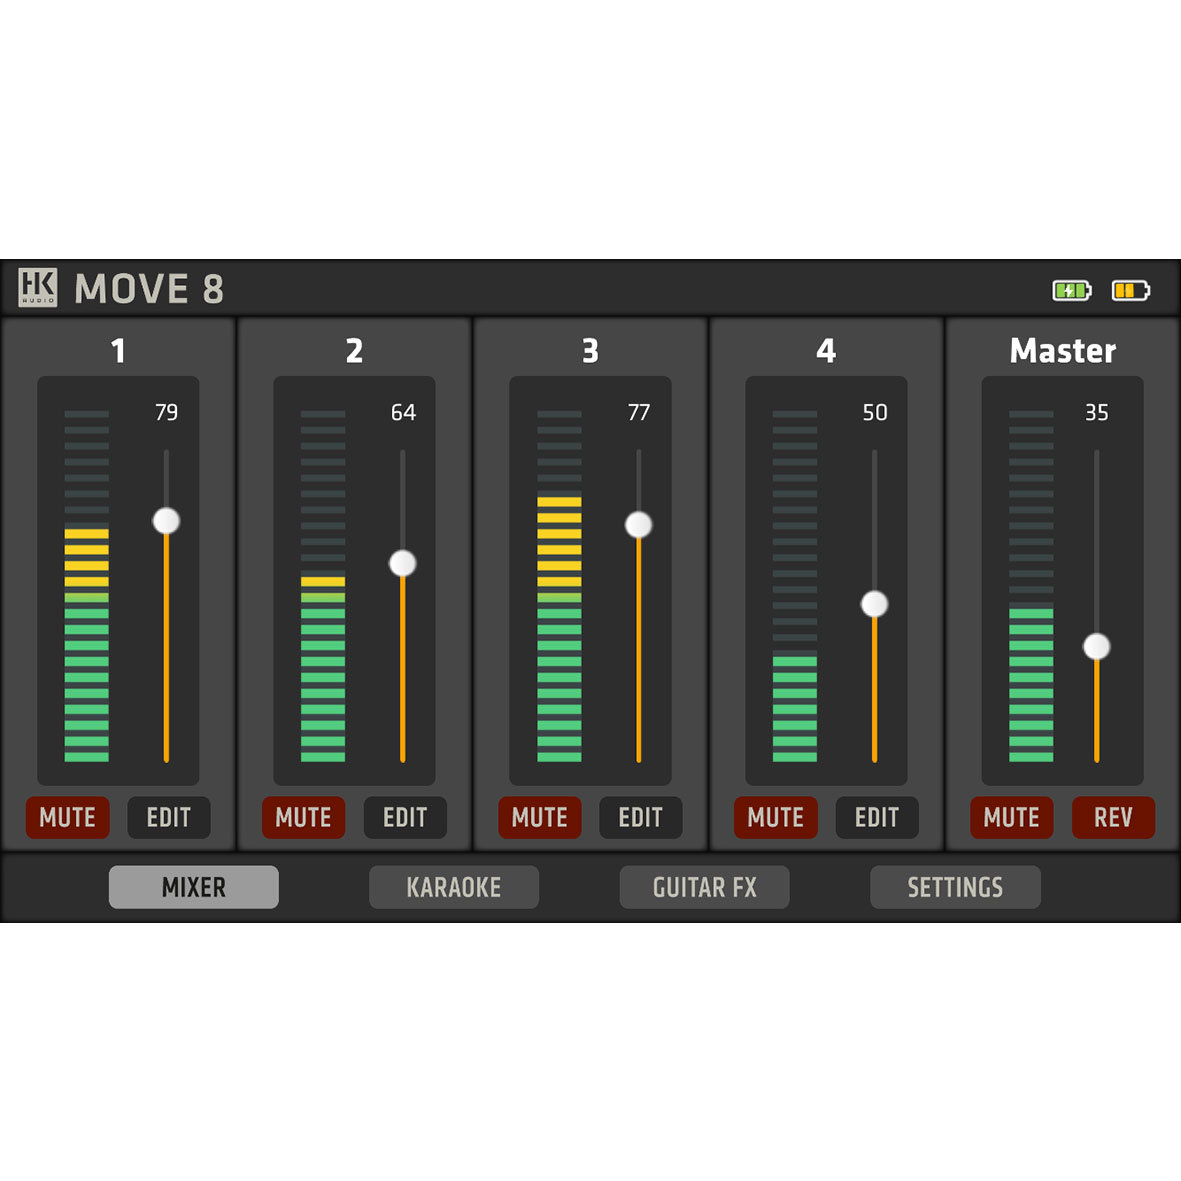This screenshot has height=1181, width=1181.
Task: Mute channel 2
Action: coord(303,817)
